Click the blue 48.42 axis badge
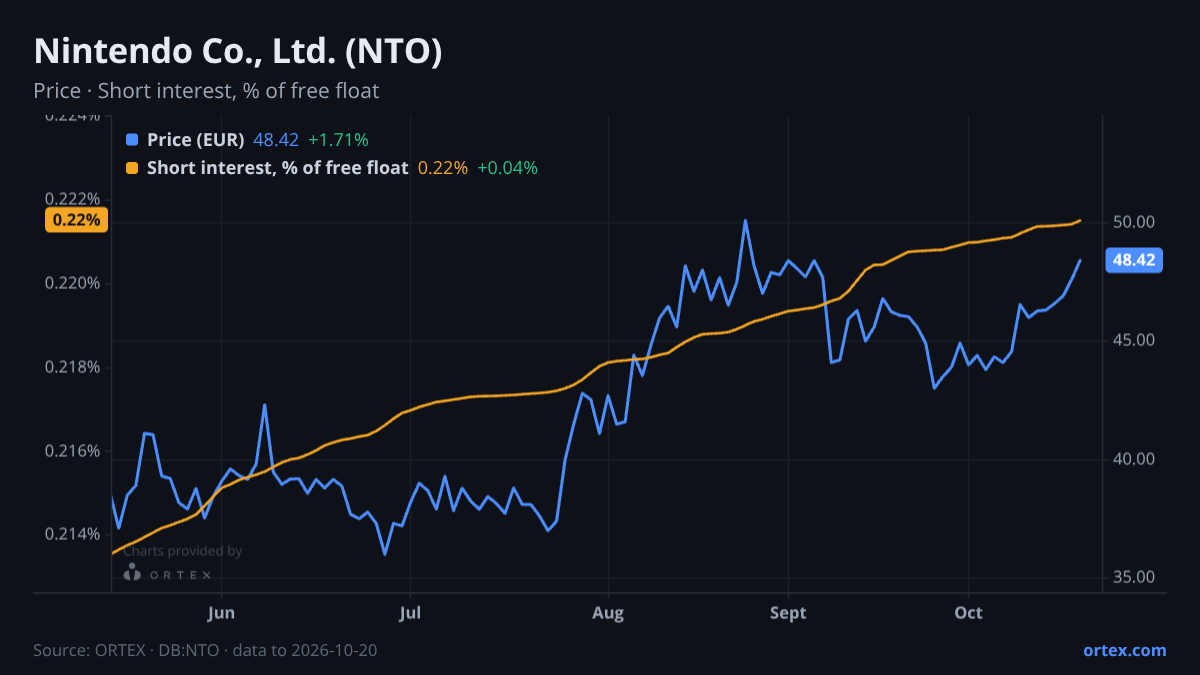 point(1134,261)
